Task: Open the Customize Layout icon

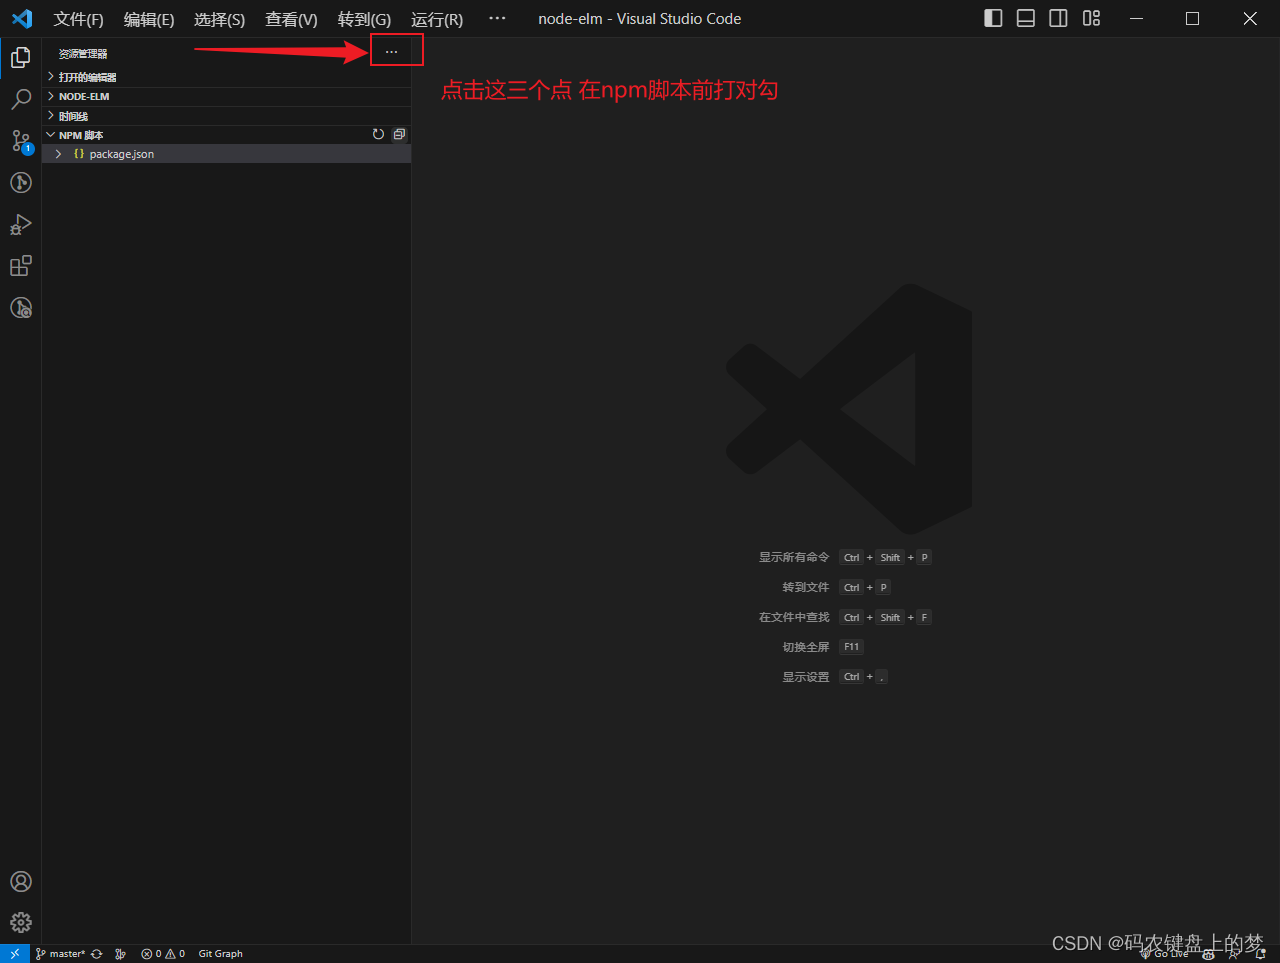Action: [1091, 18]
